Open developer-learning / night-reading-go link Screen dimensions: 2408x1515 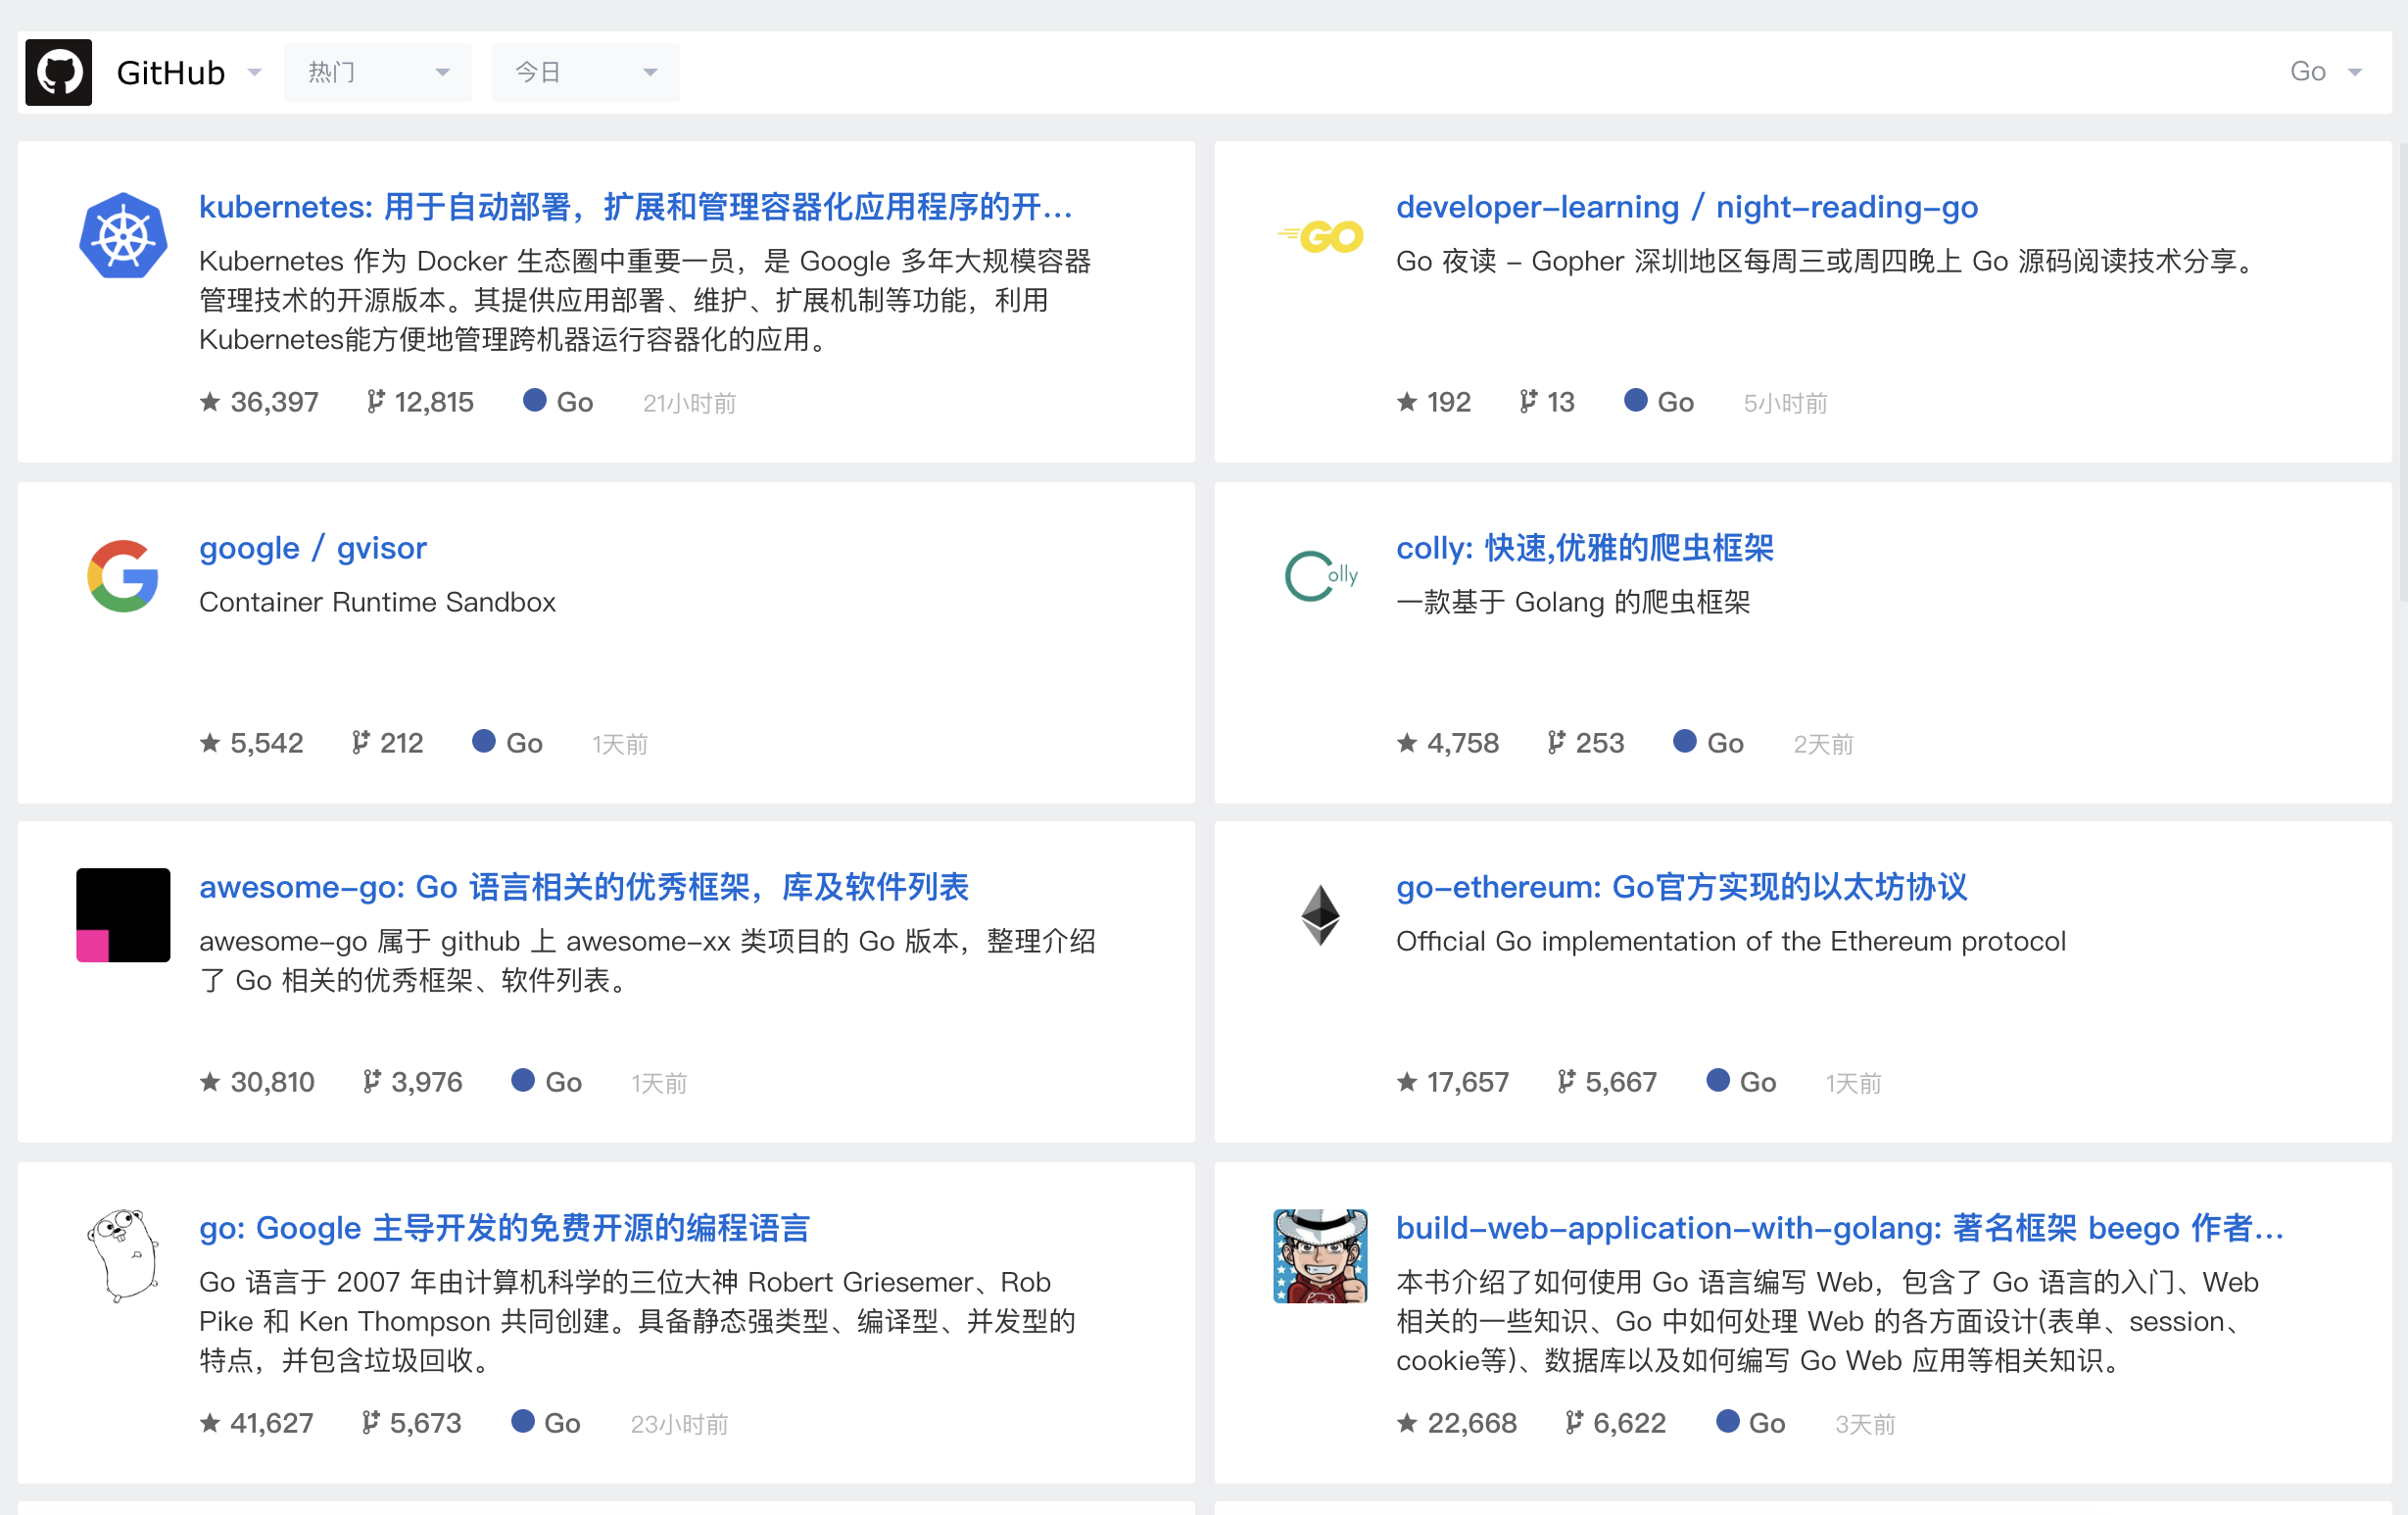pos(1686,207)
